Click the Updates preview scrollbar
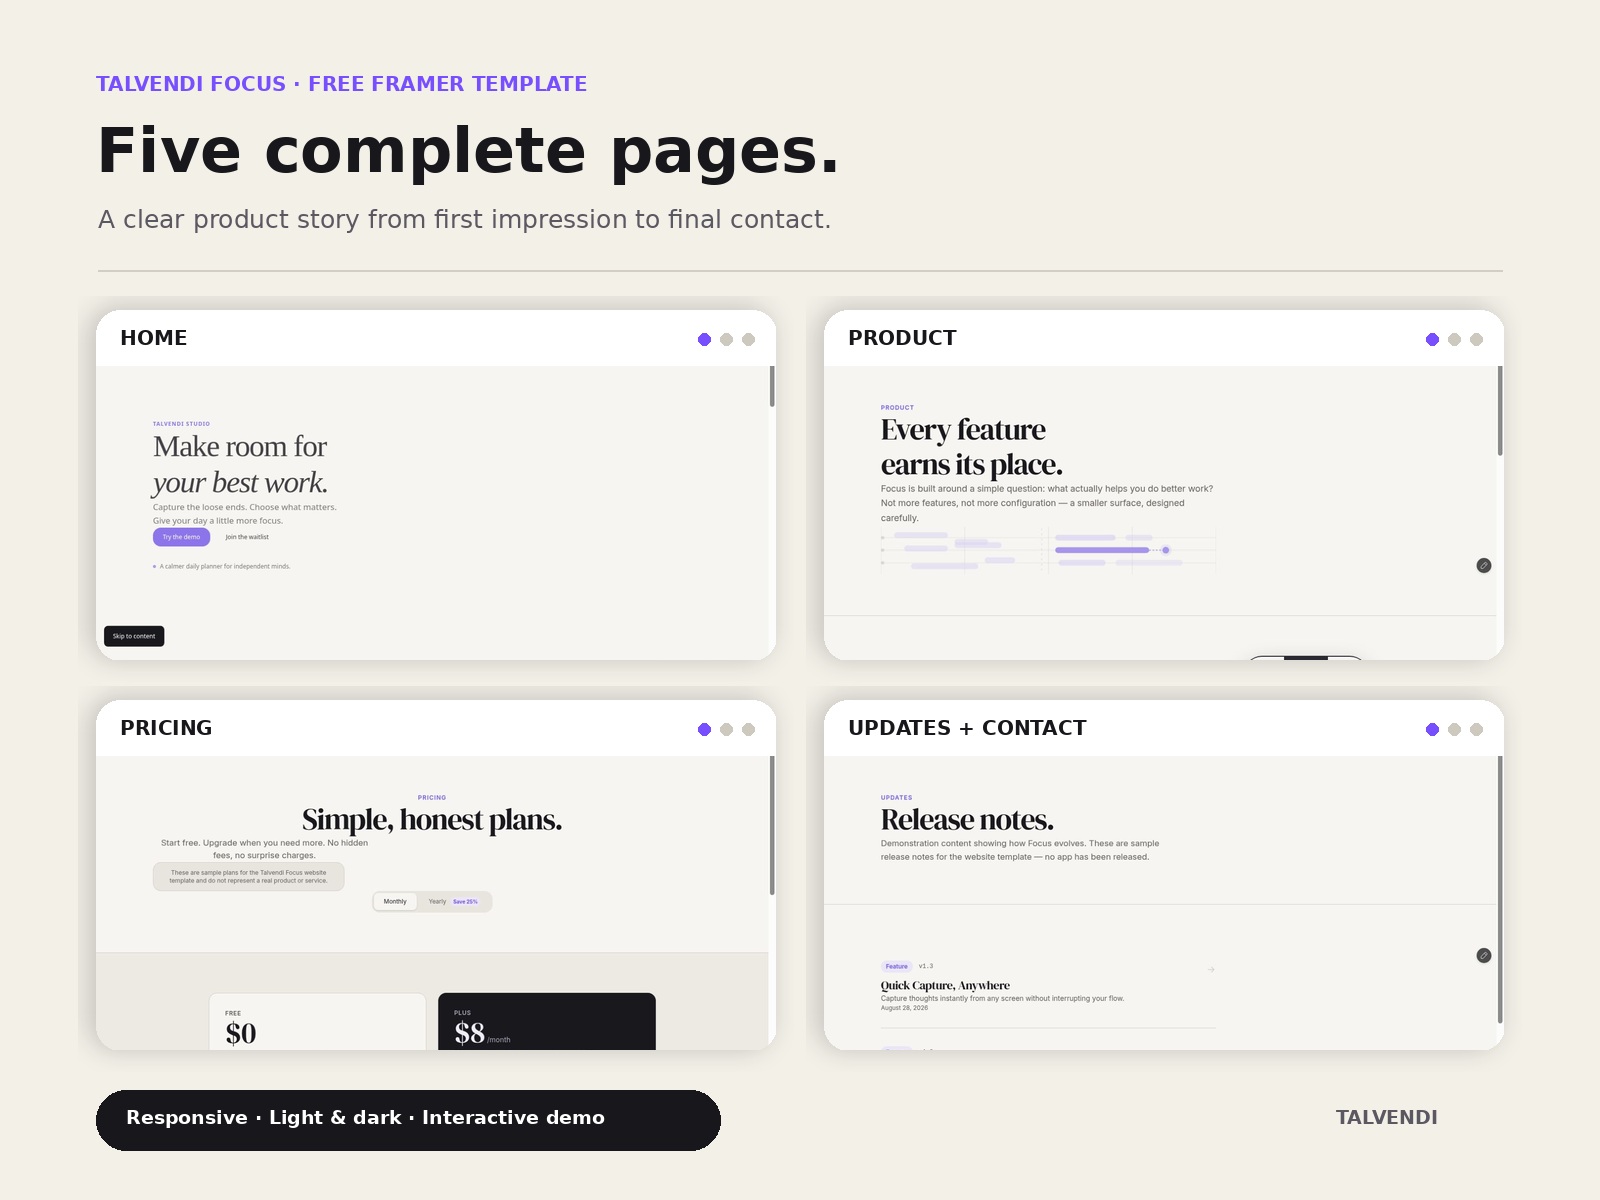 click(x=1500, y=890)
